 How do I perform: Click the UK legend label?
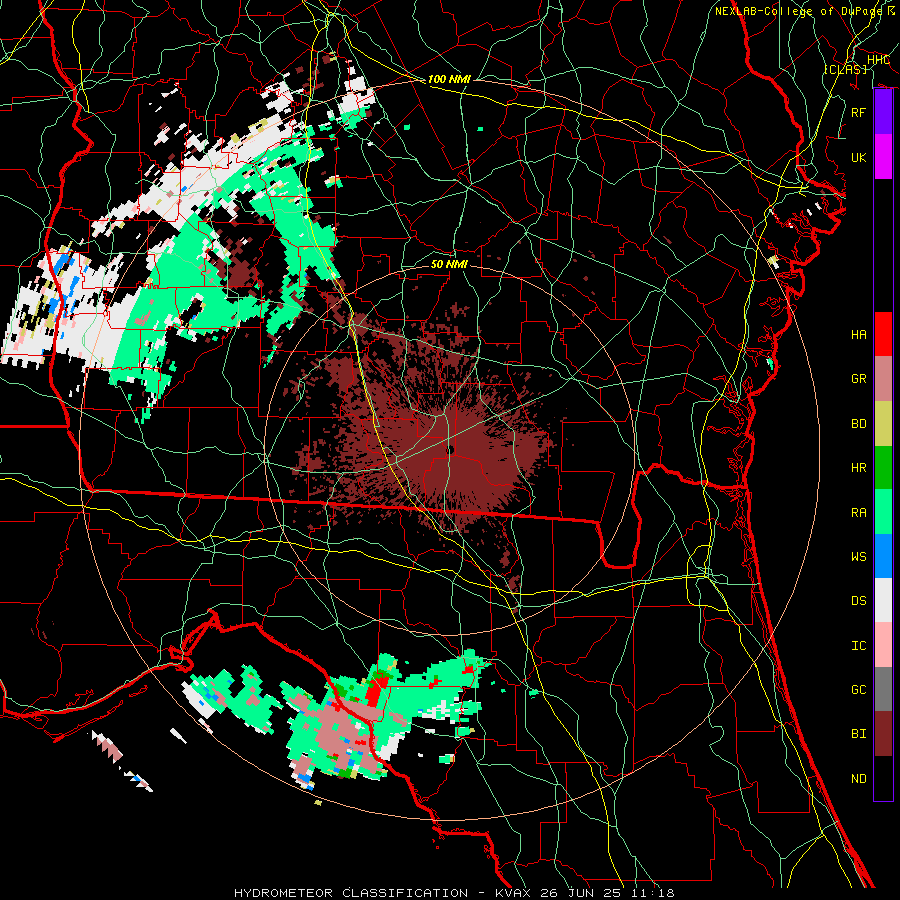tap(858, 157)
